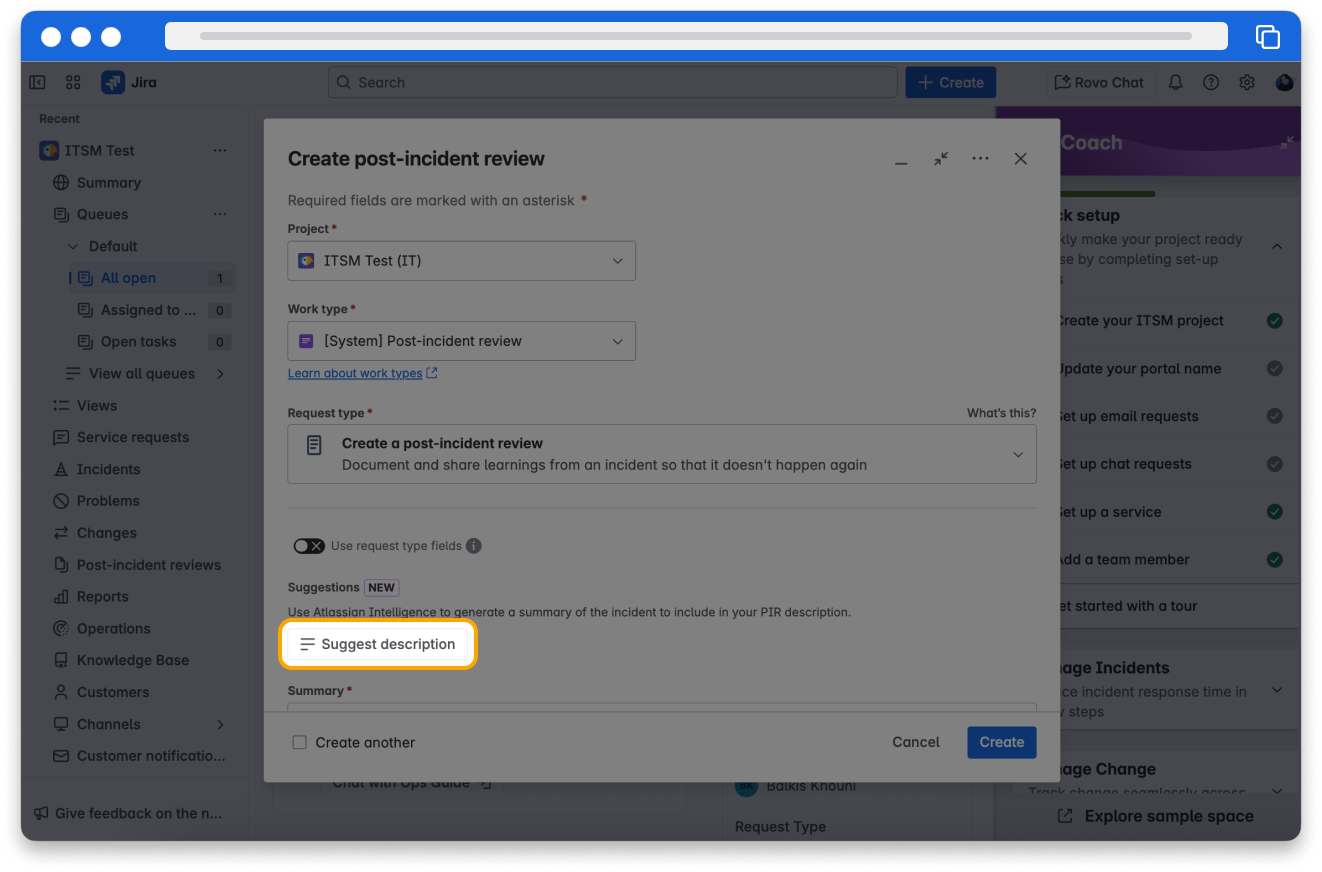Collapse the Quick setup section chevron
1322x872 pixels.
point(1277,245)
